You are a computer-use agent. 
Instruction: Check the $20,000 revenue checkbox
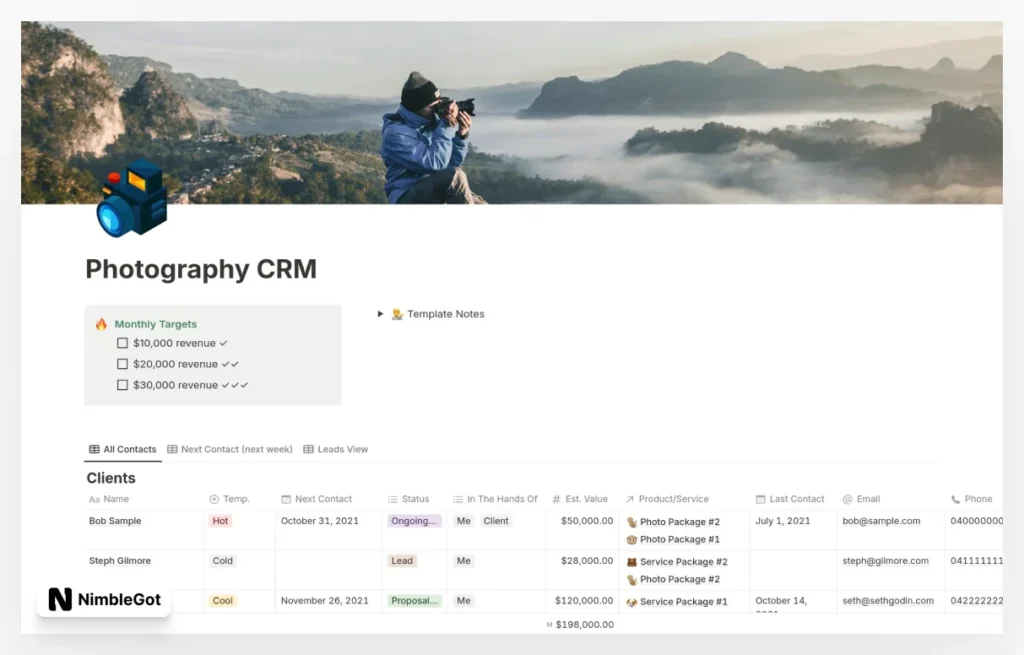tap(121, 364)
